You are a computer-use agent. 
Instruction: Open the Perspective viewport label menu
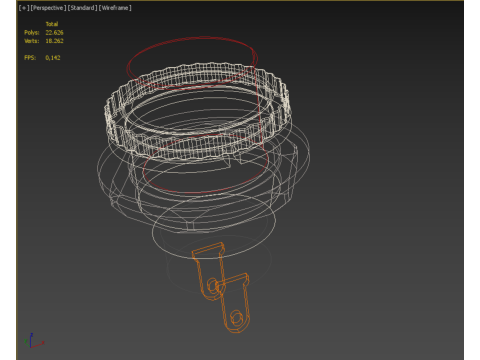[49, 8]
